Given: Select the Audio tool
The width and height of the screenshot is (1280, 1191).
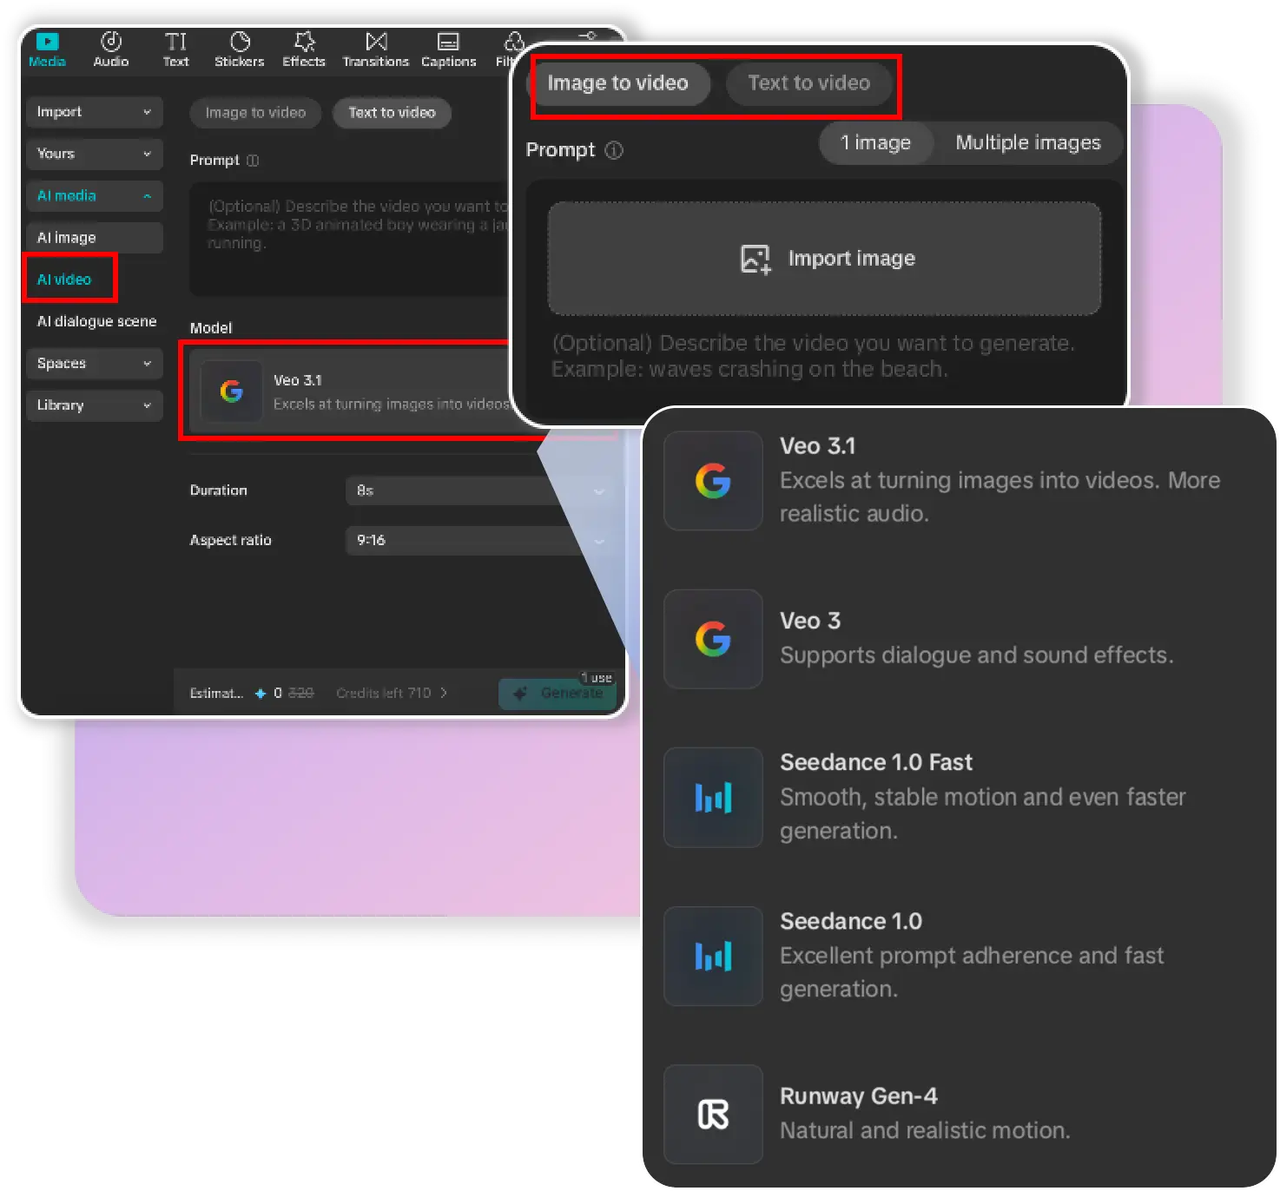Looking at the screenshot, I should tap(110, 49).
